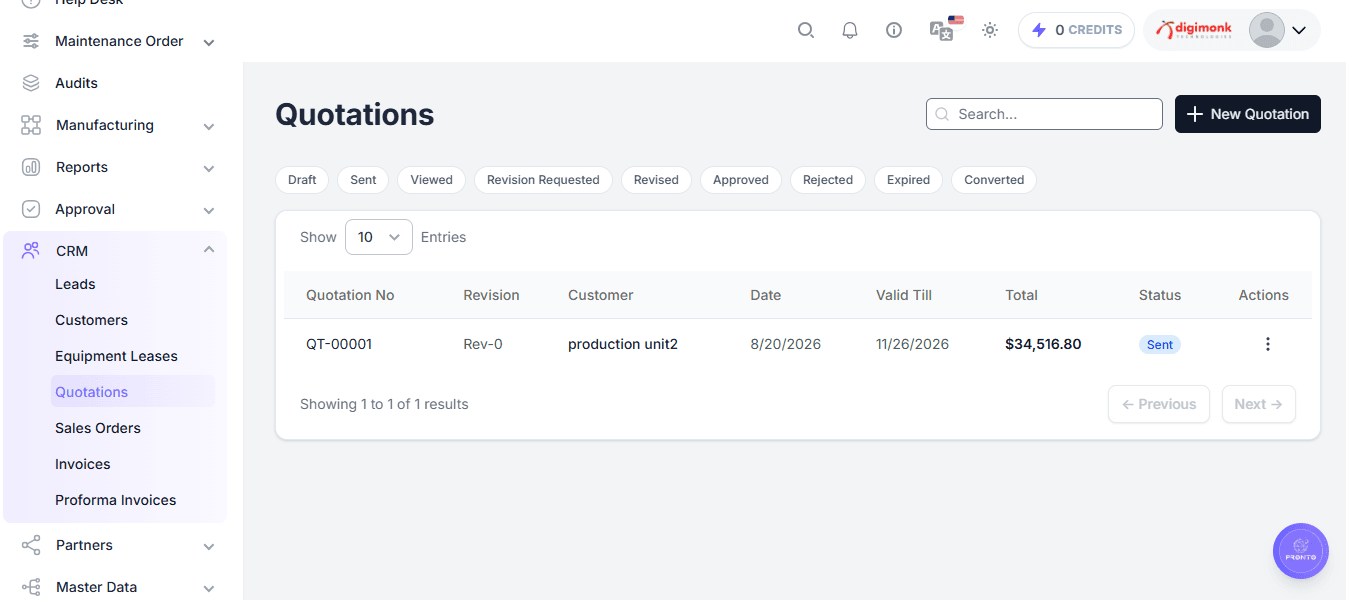Screen dimensions: 1346x600
Task: Click the 0 Credits button
Action: pyautogui.click(x=1076, y=30)
